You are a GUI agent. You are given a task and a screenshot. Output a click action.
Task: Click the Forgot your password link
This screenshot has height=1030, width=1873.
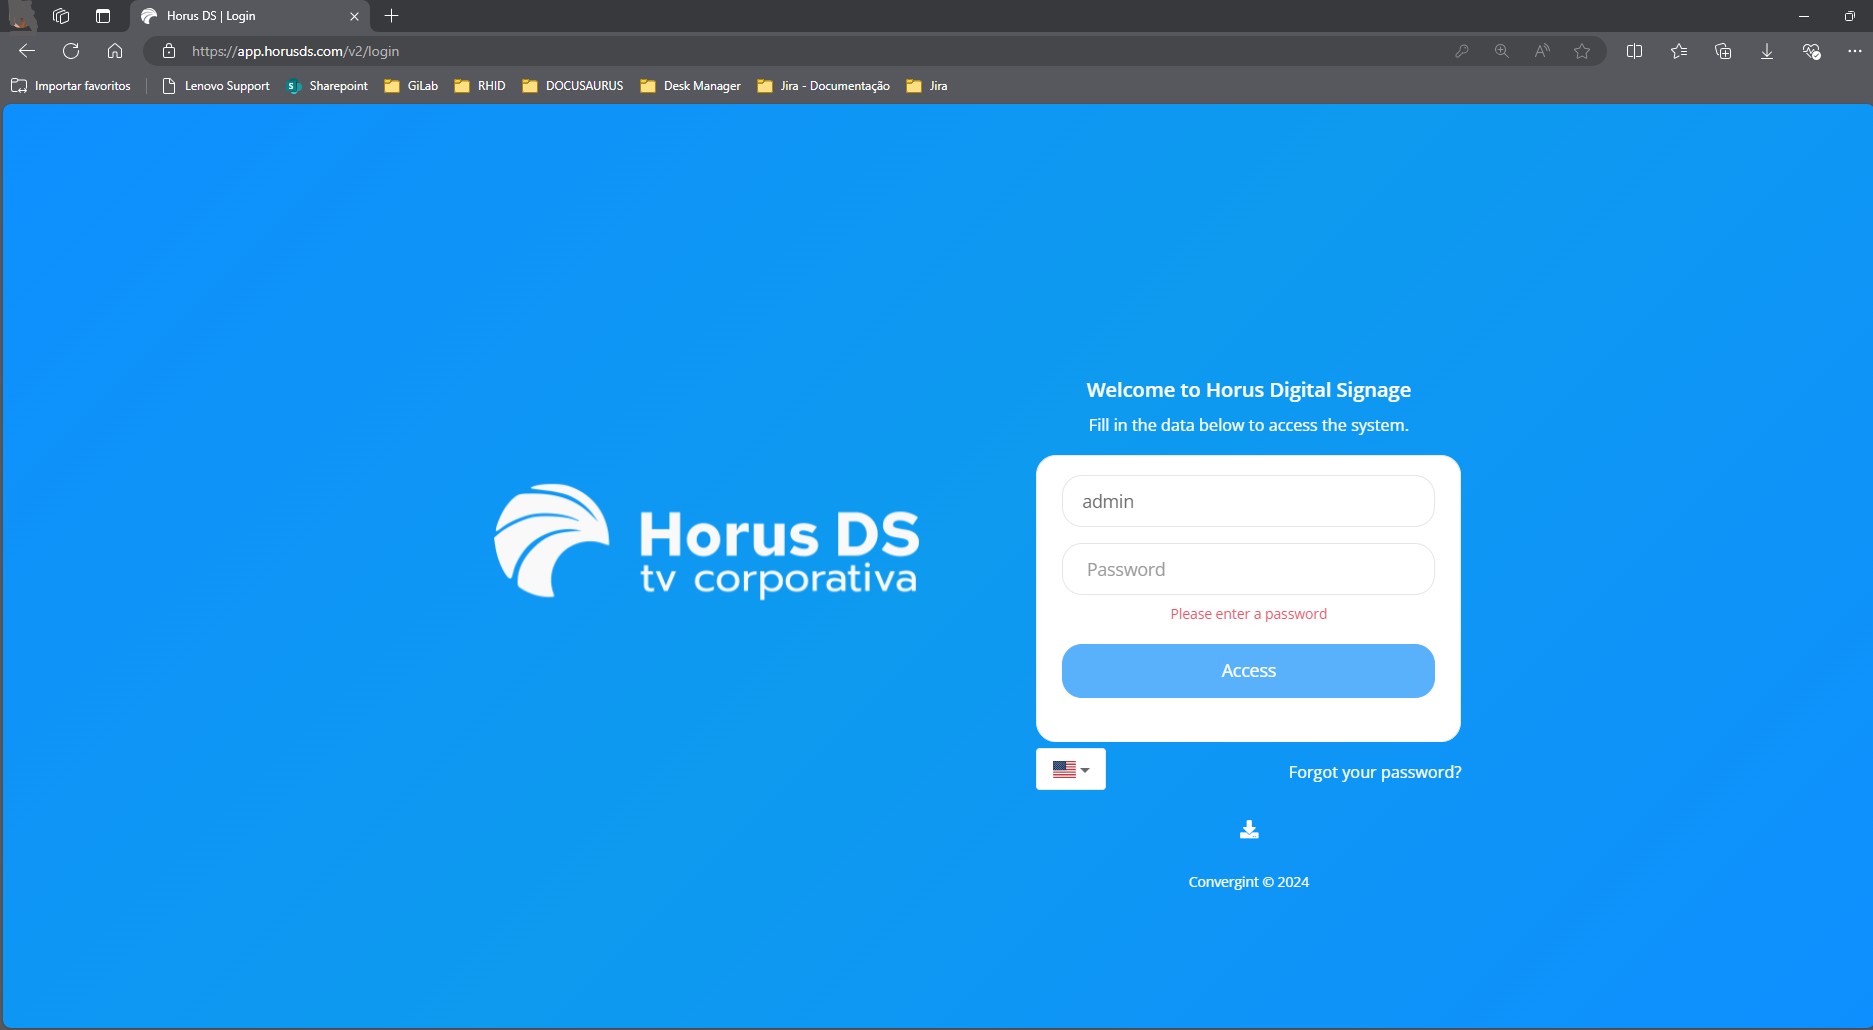click(1374, 771)
